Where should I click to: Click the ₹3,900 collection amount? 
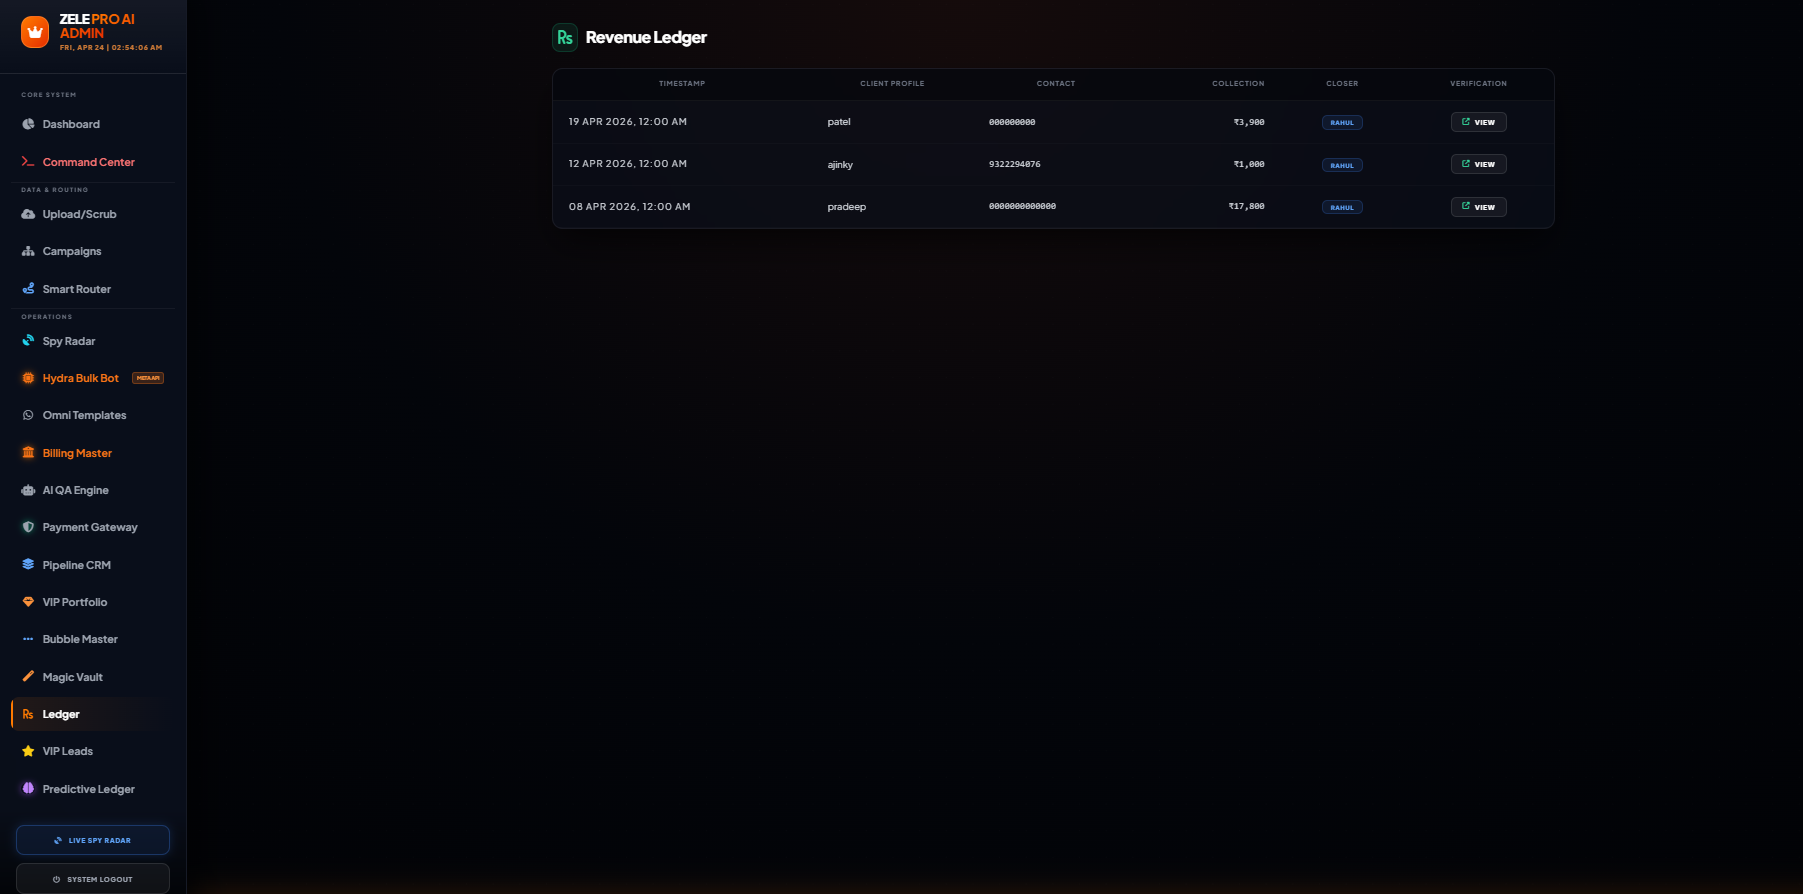pos(1249,122)
